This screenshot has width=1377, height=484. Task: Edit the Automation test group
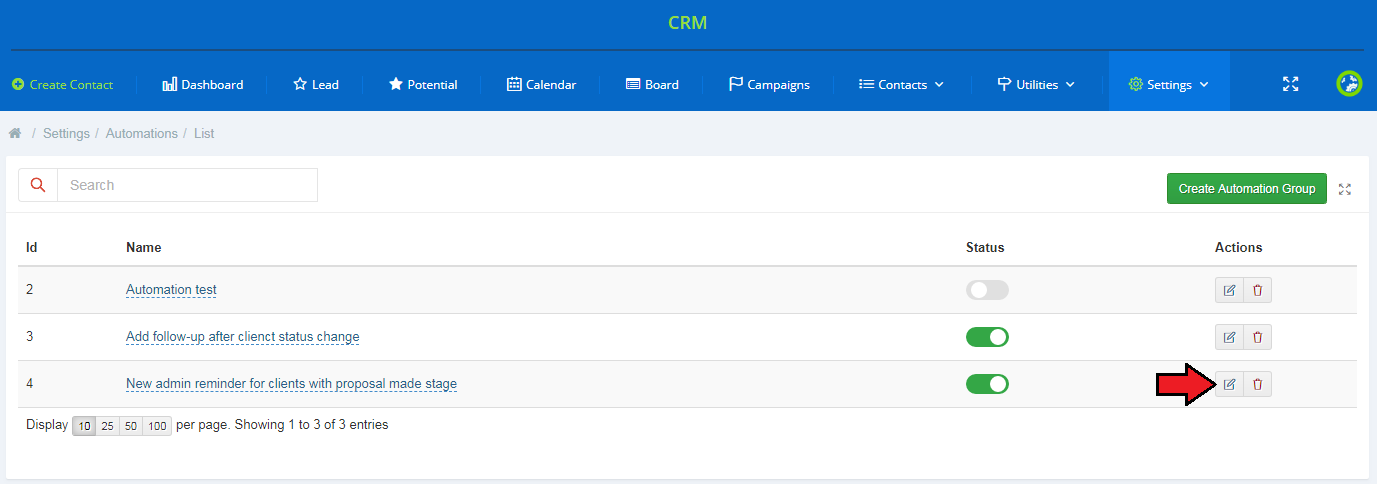coord(1229,290)
